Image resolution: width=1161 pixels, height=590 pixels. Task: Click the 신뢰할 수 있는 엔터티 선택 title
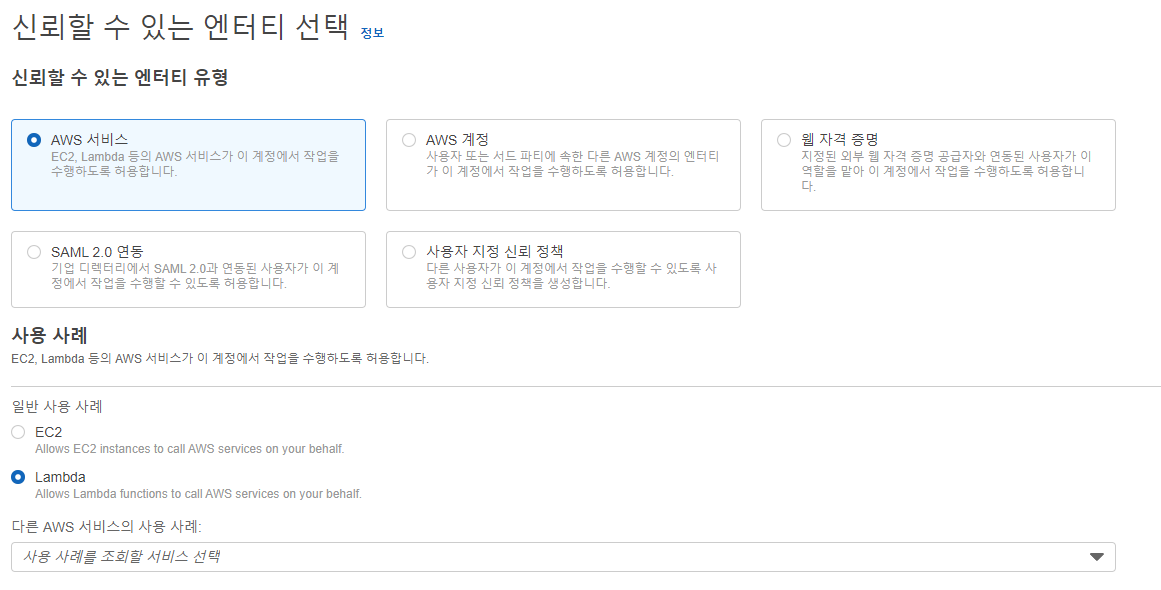[180, 27]
